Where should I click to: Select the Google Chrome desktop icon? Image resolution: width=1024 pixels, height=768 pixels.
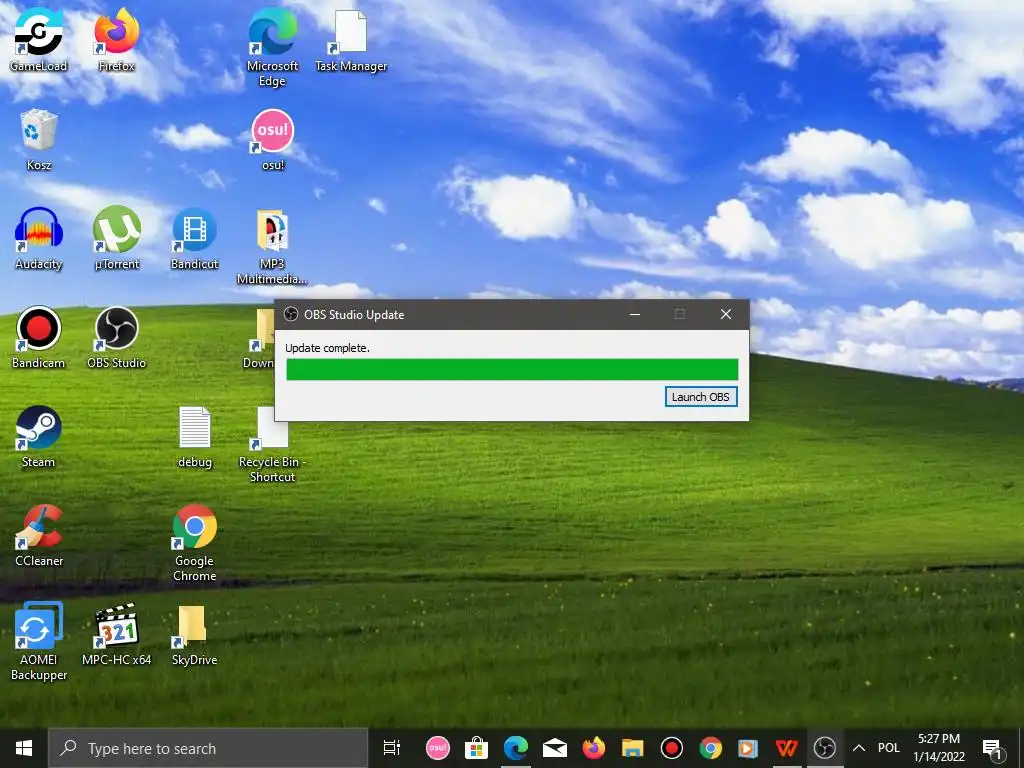[x=195, y=543]
